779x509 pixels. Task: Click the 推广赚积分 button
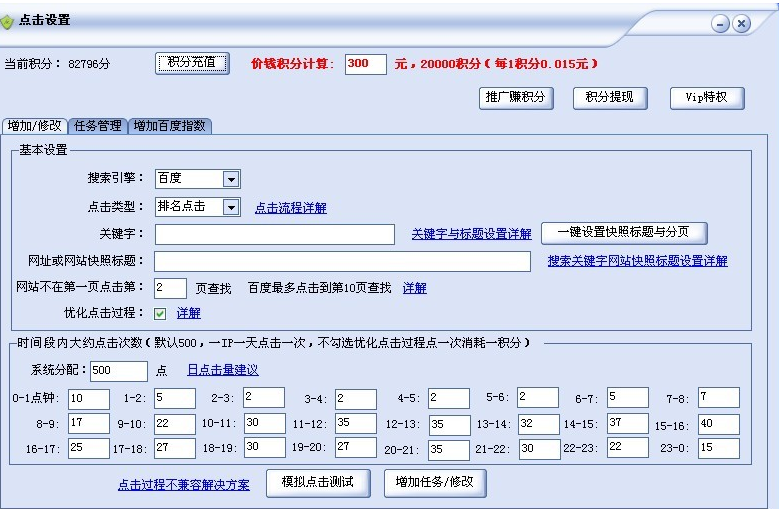[x=516, y=98]
